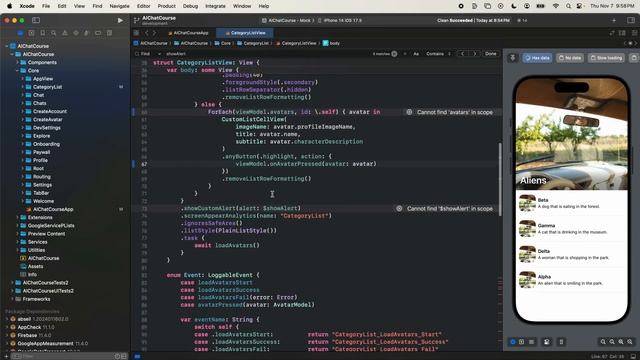The image size is (640, 360).
Task: Tap the Beta row in preview
Action: tap(571, 203)
